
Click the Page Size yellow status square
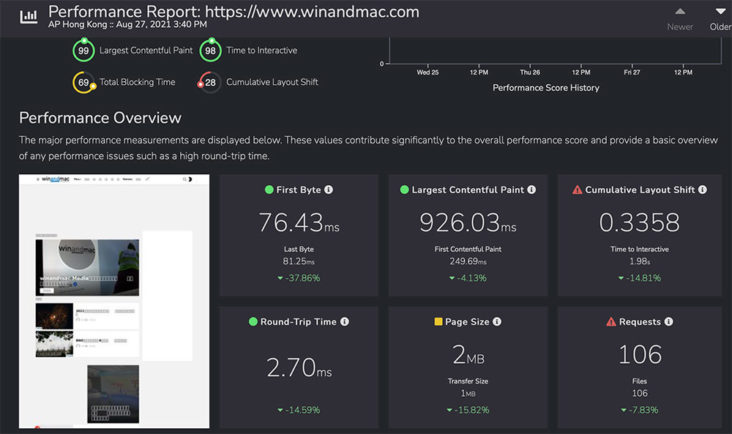tap(438, 322)
